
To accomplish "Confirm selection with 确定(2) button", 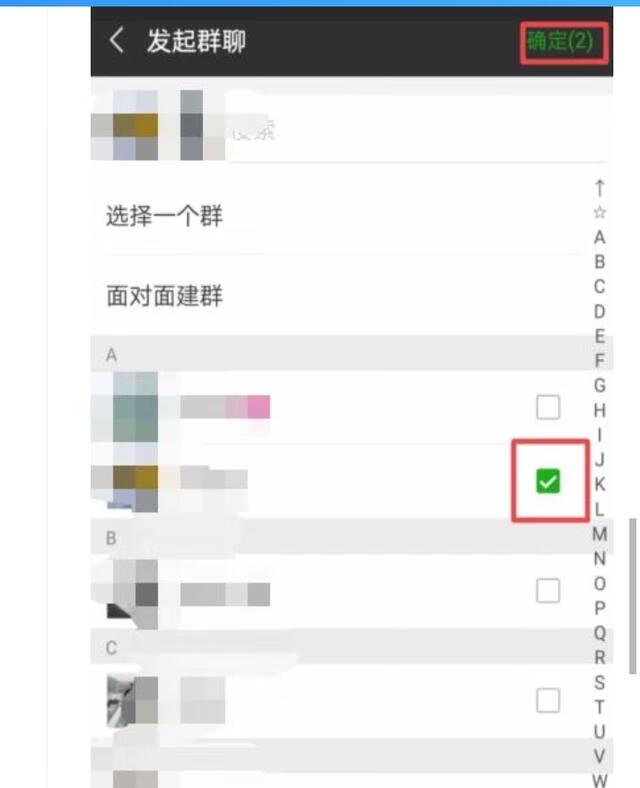I will 561,41.
